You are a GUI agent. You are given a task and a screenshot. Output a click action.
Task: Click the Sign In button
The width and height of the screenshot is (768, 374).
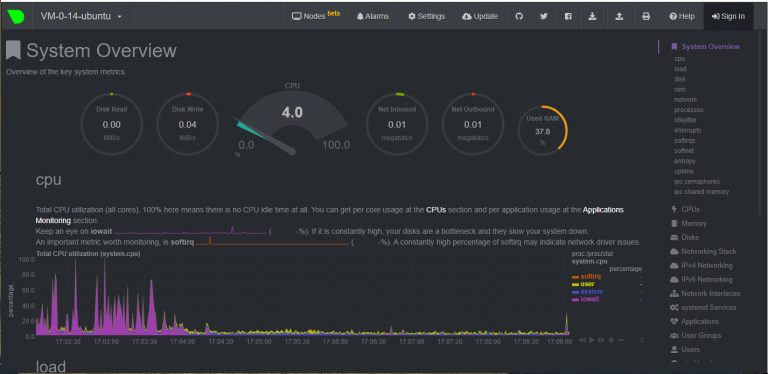point(728,16)
